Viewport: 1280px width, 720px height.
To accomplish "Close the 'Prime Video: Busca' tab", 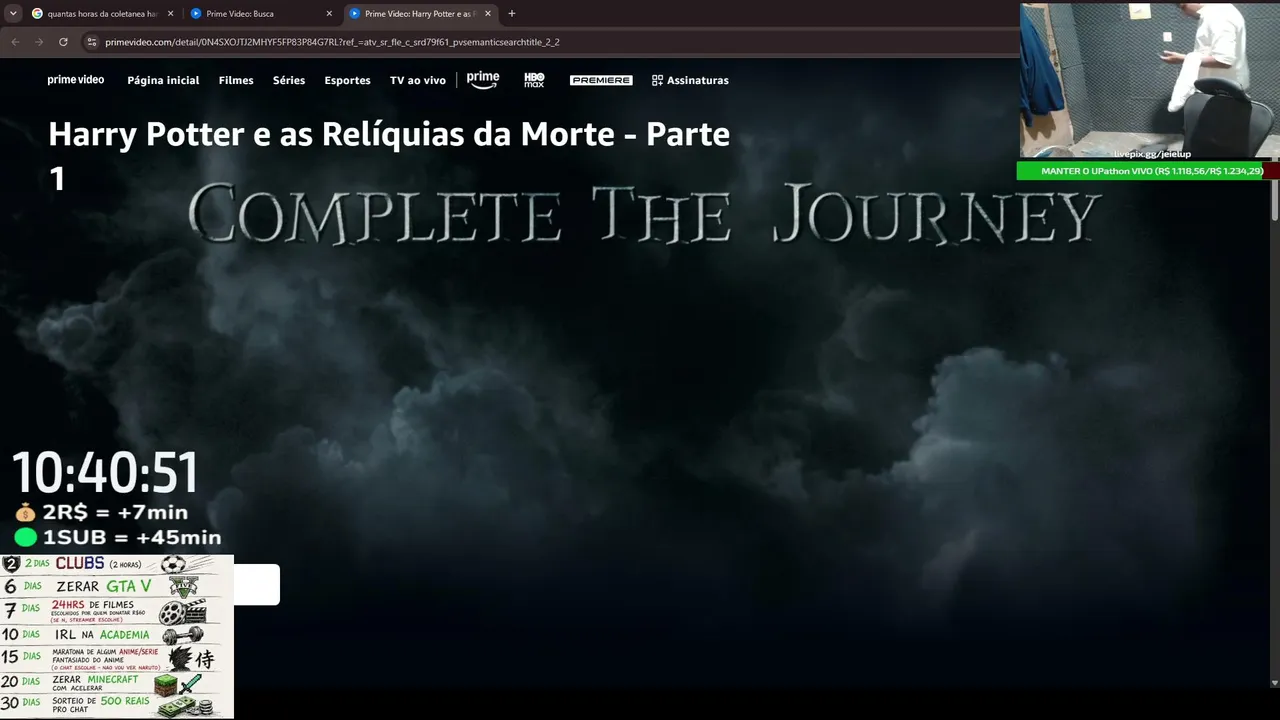I will pos(329,14).
